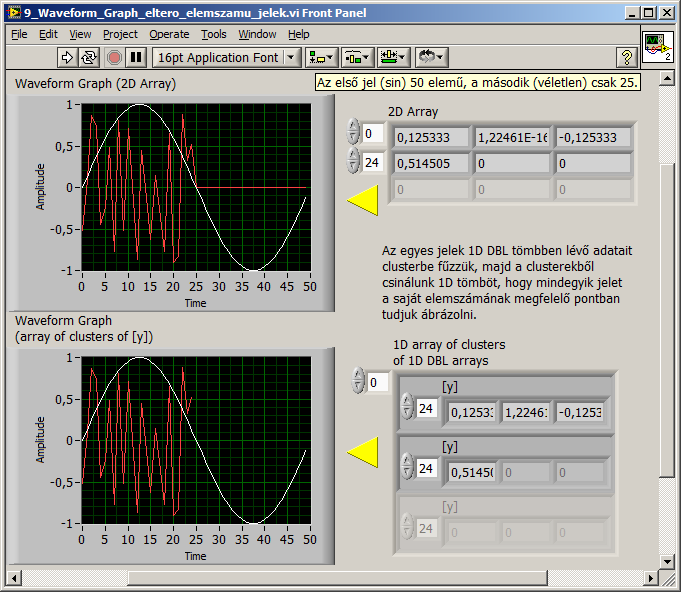Open the Resize Objects tool
Screen dimensions: 681x592
pyautogui.click(x=393, y=57)
